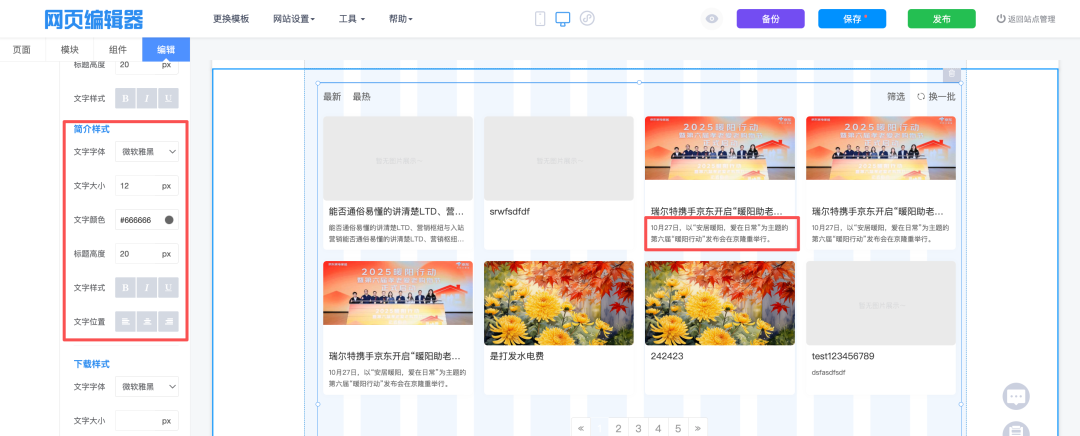
Task: Click power icon beside 返回站点管理
Action: point(1001,19)
